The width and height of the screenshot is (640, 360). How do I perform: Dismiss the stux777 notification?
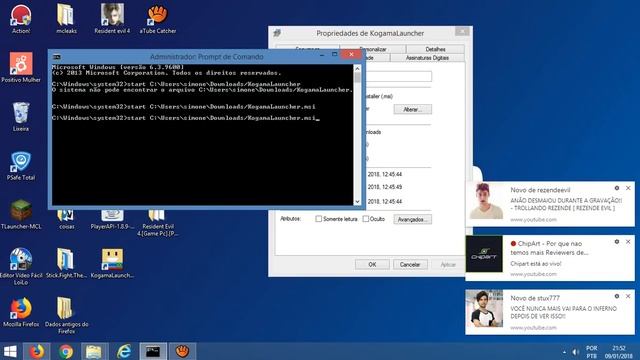(628, 296)
